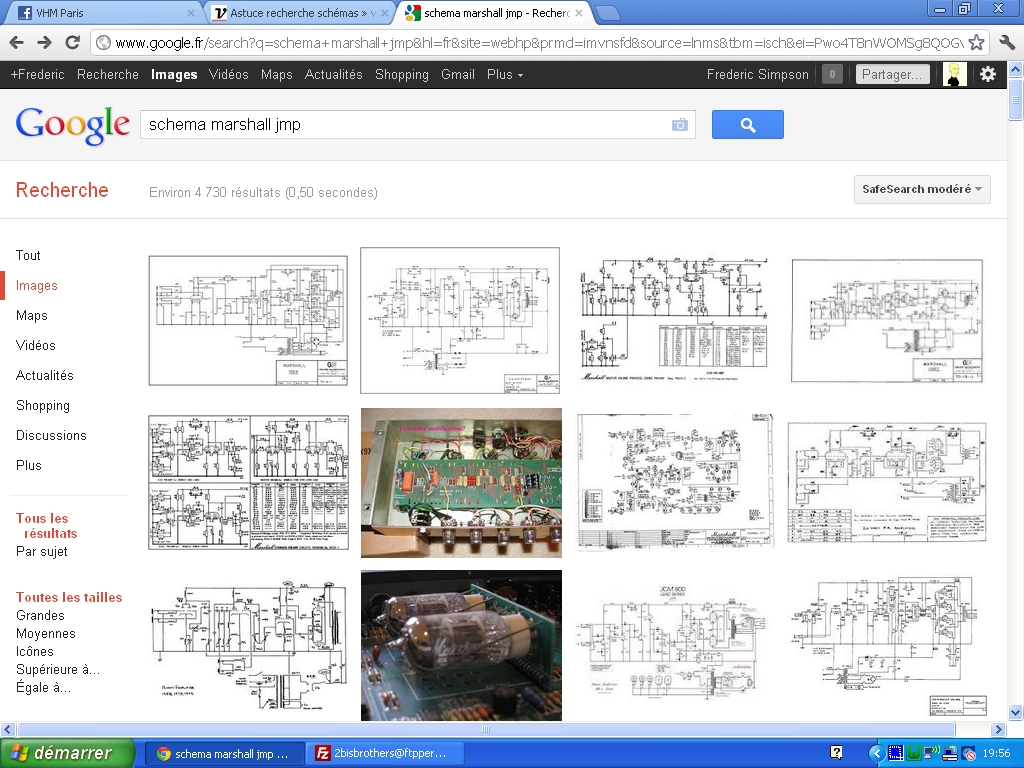Viewport: 1024px width, 768px height.
Task: Click Recherche in the top black bar
Action: pyautogui.click(x=108, y=74)
